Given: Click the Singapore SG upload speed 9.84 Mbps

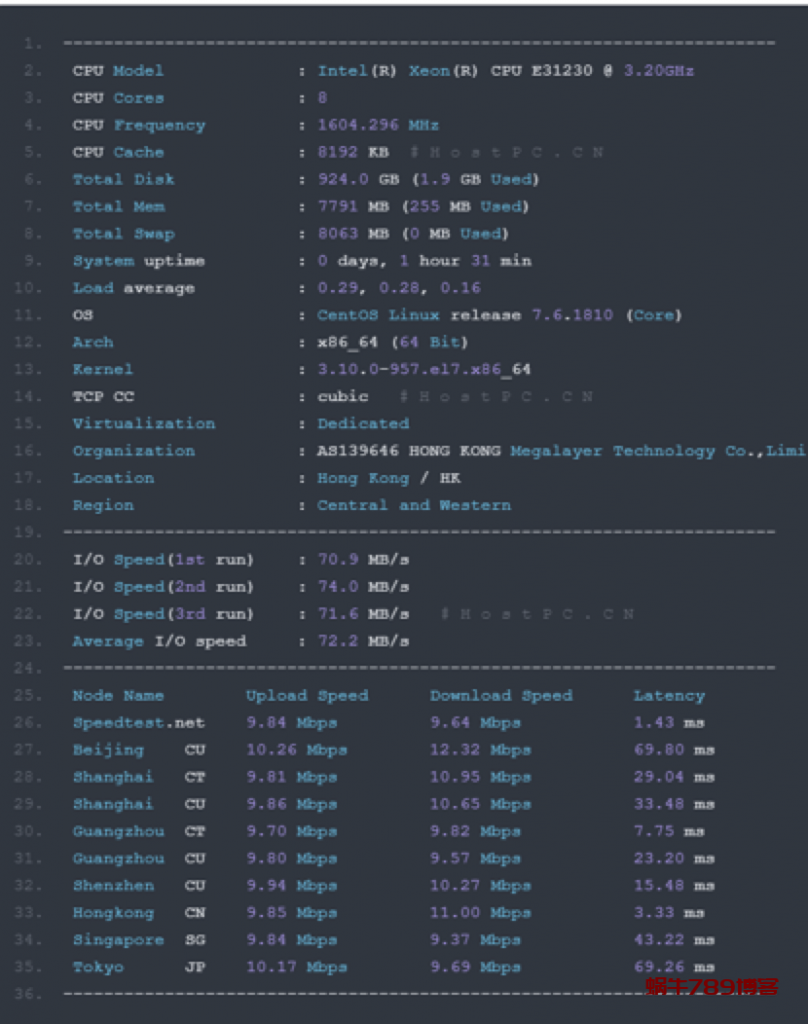Looking at the screenshot, I should coord(292,940).
